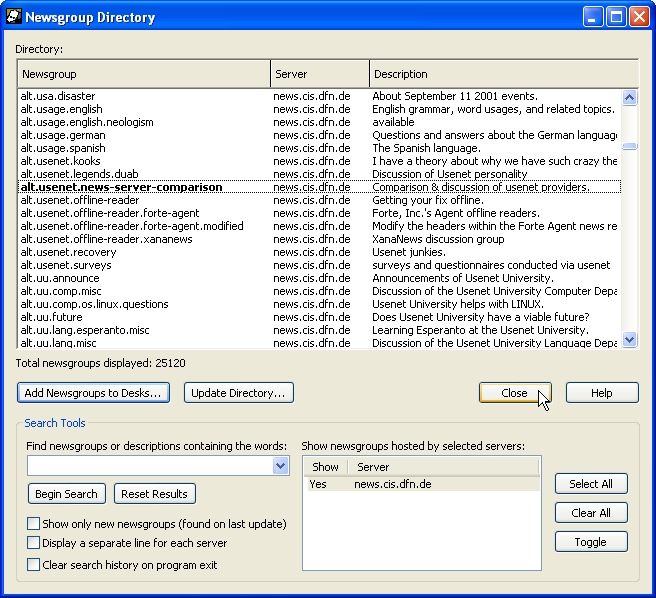Screen dimensions: 656x598
Task: Open the Help button
Action: 602,393
